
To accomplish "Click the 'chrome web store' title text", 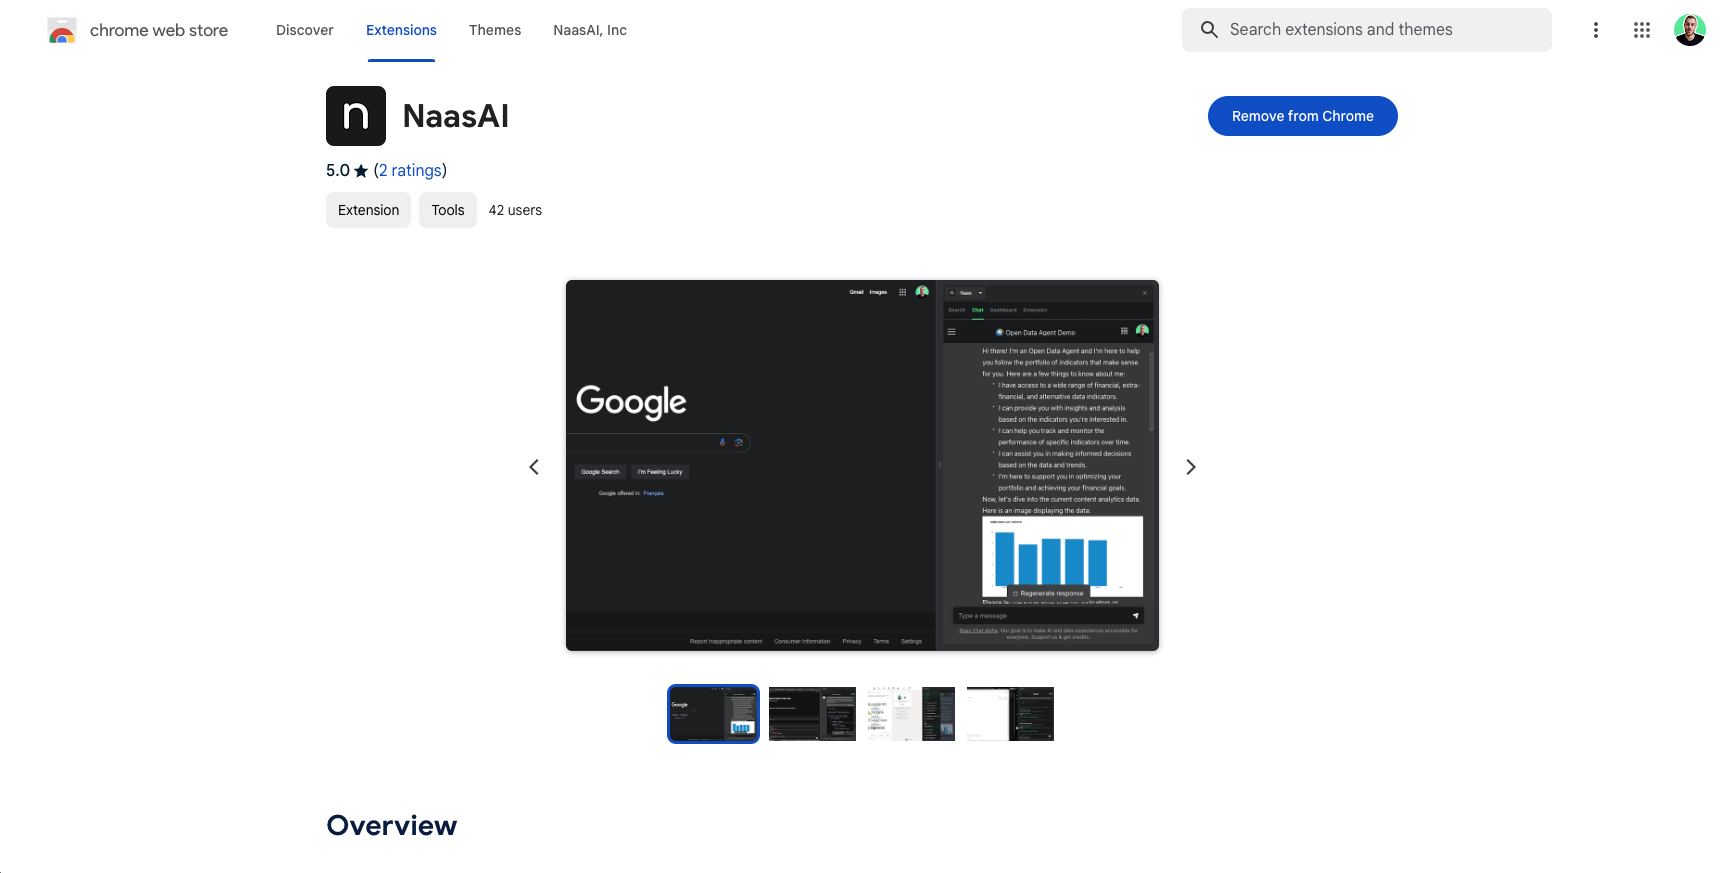I will point(159,30).
